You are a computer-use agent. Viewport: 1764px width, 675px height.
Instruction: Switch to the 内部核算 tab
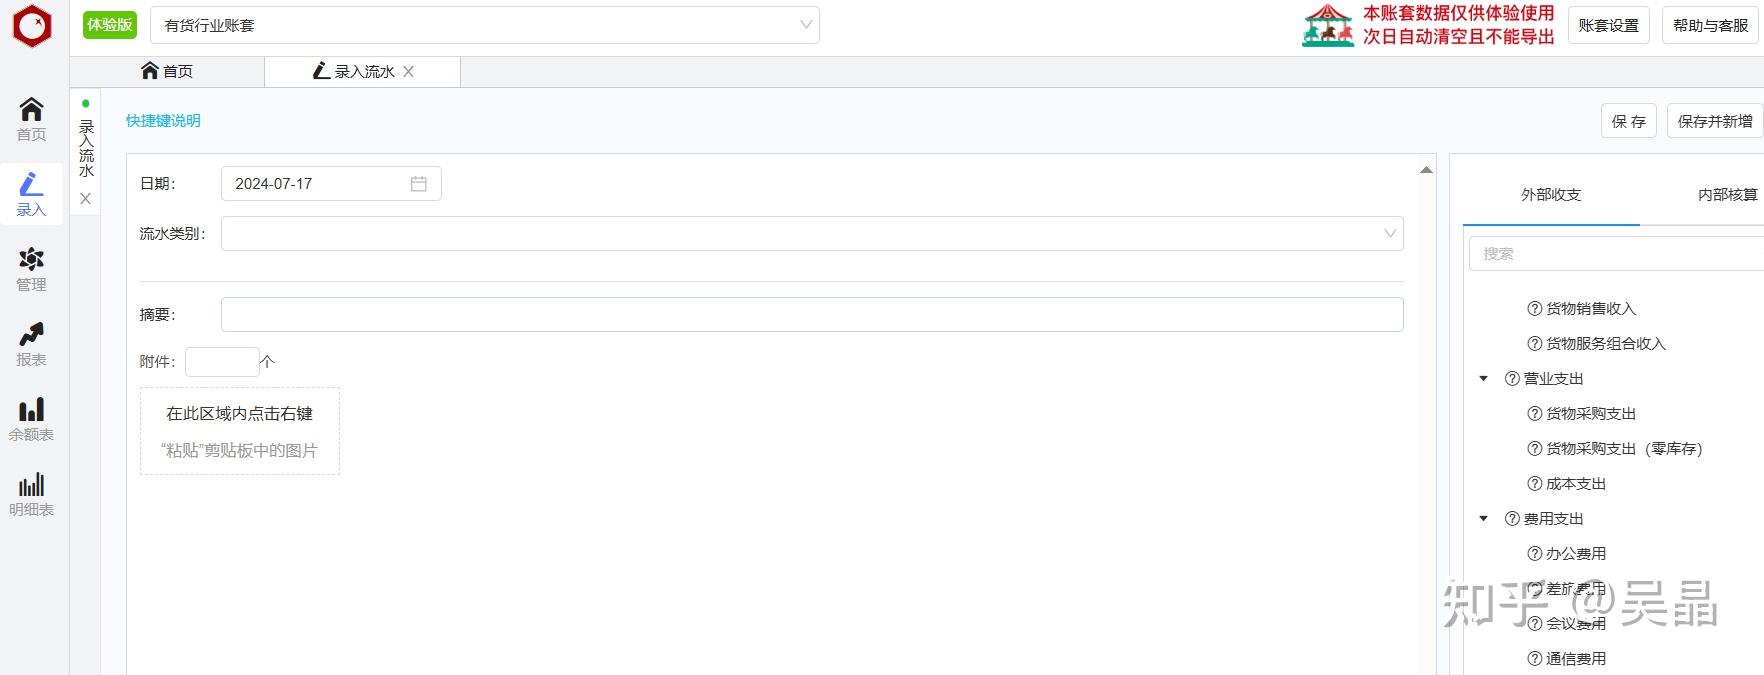tap(1727, 195)
